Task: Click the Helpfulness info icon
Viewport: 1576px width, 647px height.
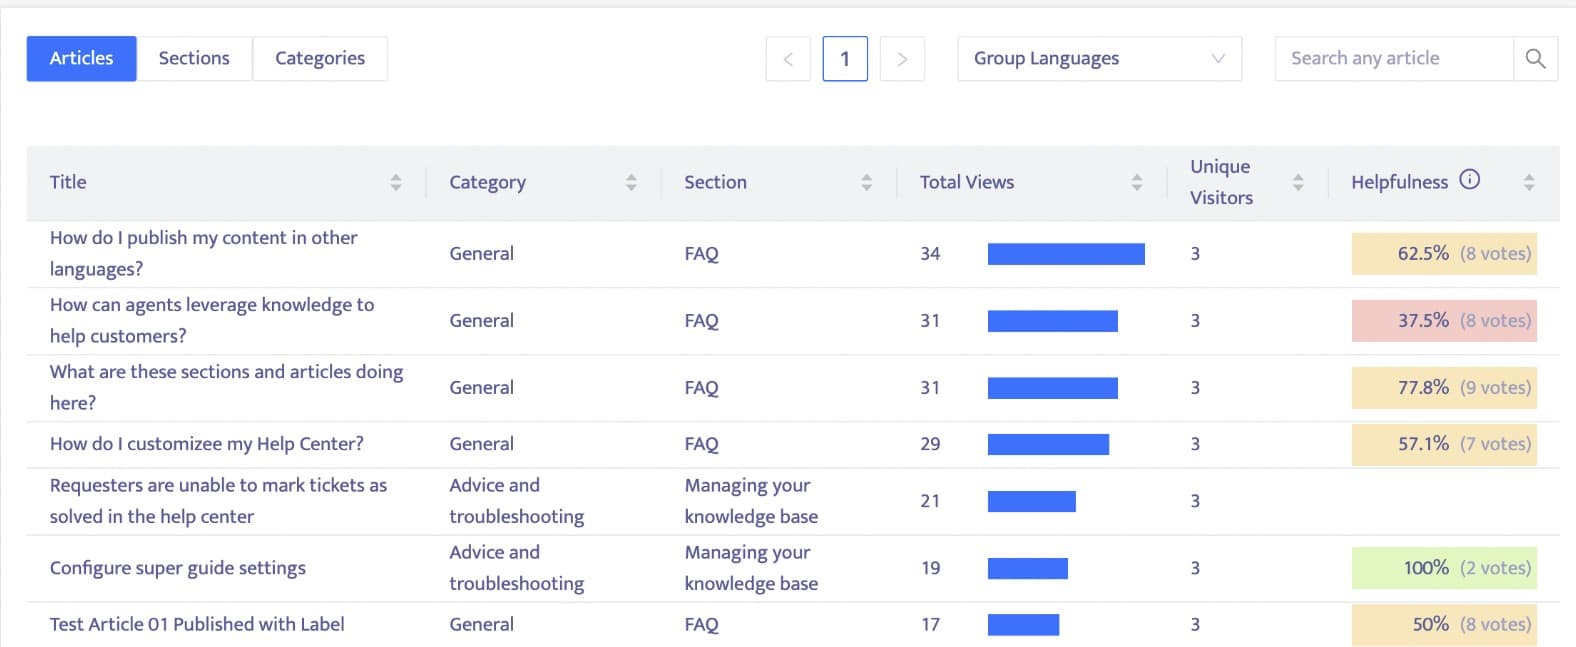Action: pyautogui.click(x=1469, y=180)
